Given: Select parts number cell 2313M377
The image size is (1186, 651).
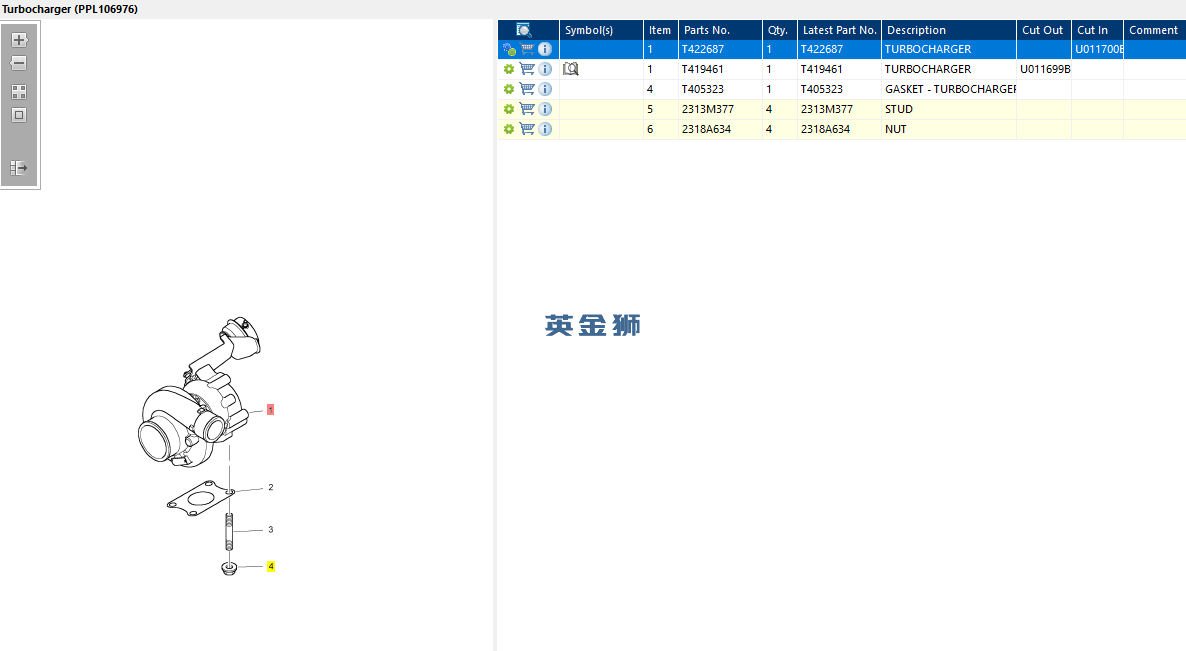Looking at the screenshot, I should point(720,109).
